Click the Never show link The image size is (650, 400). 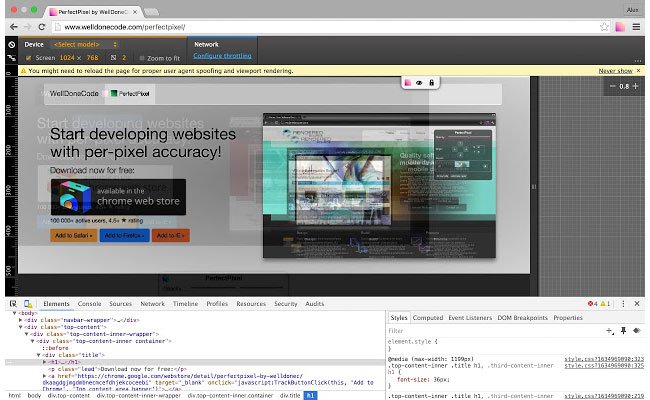(x=616, y=71)
